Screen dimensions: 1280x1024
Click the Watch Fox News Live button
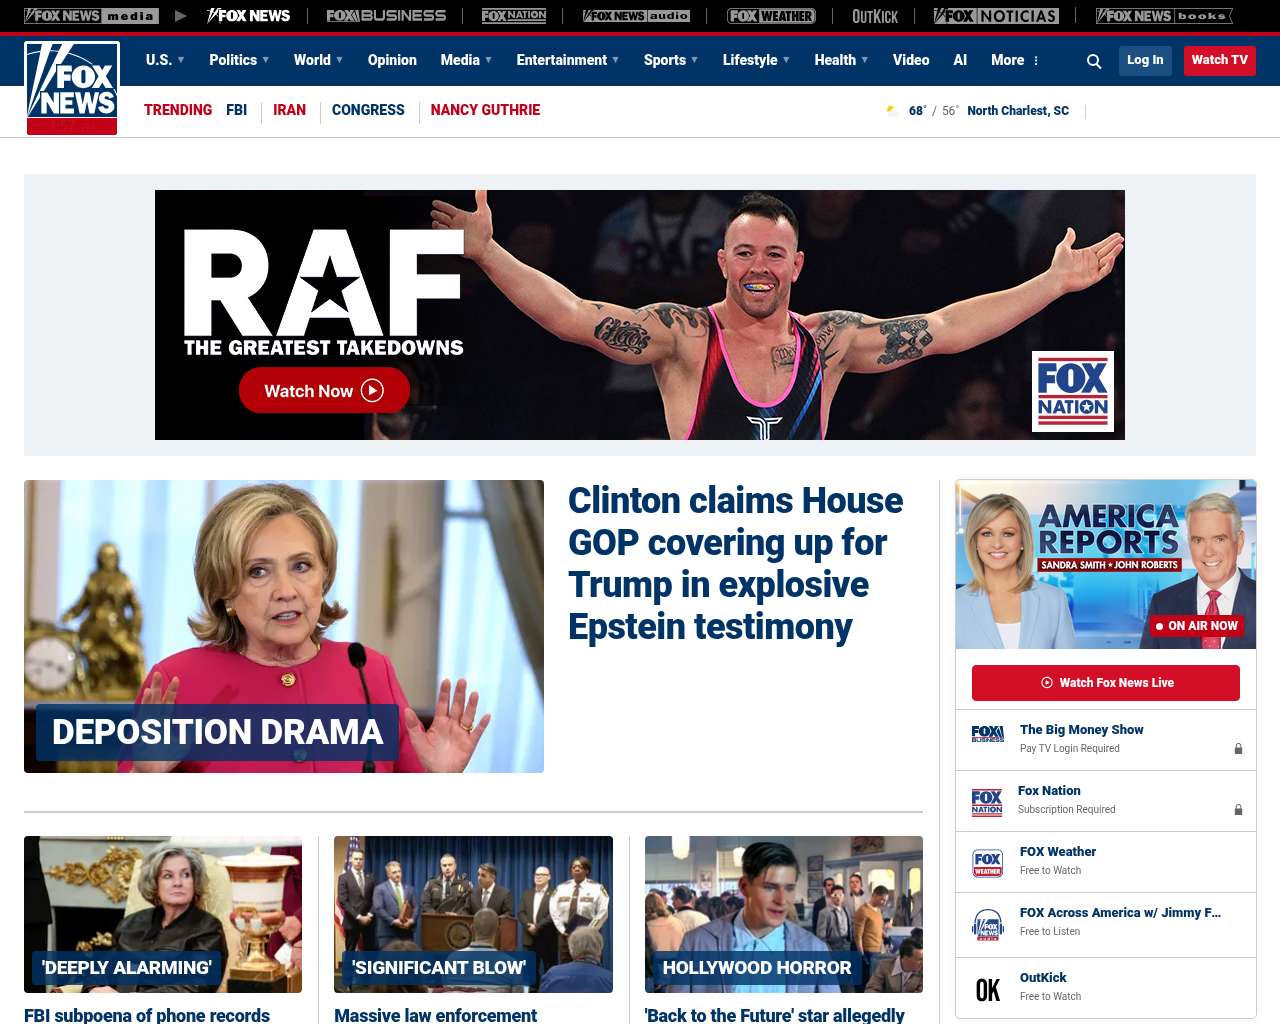[x=1106, y=683]
